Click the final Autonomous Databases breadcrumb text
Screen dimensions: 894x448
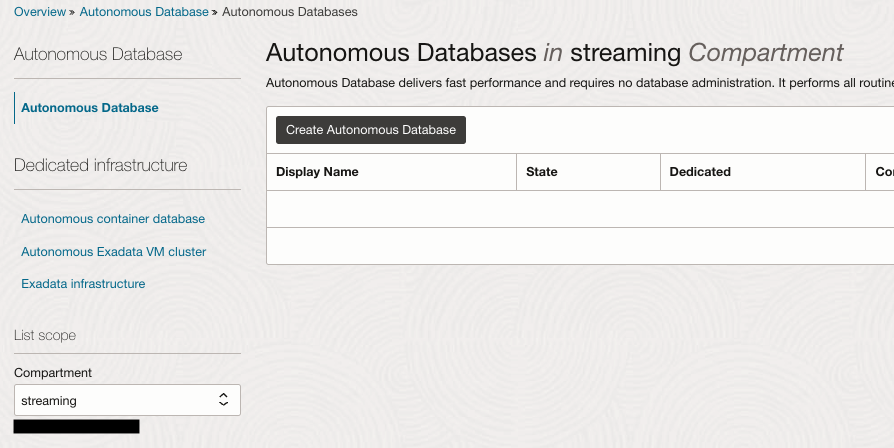coord(289,12)
